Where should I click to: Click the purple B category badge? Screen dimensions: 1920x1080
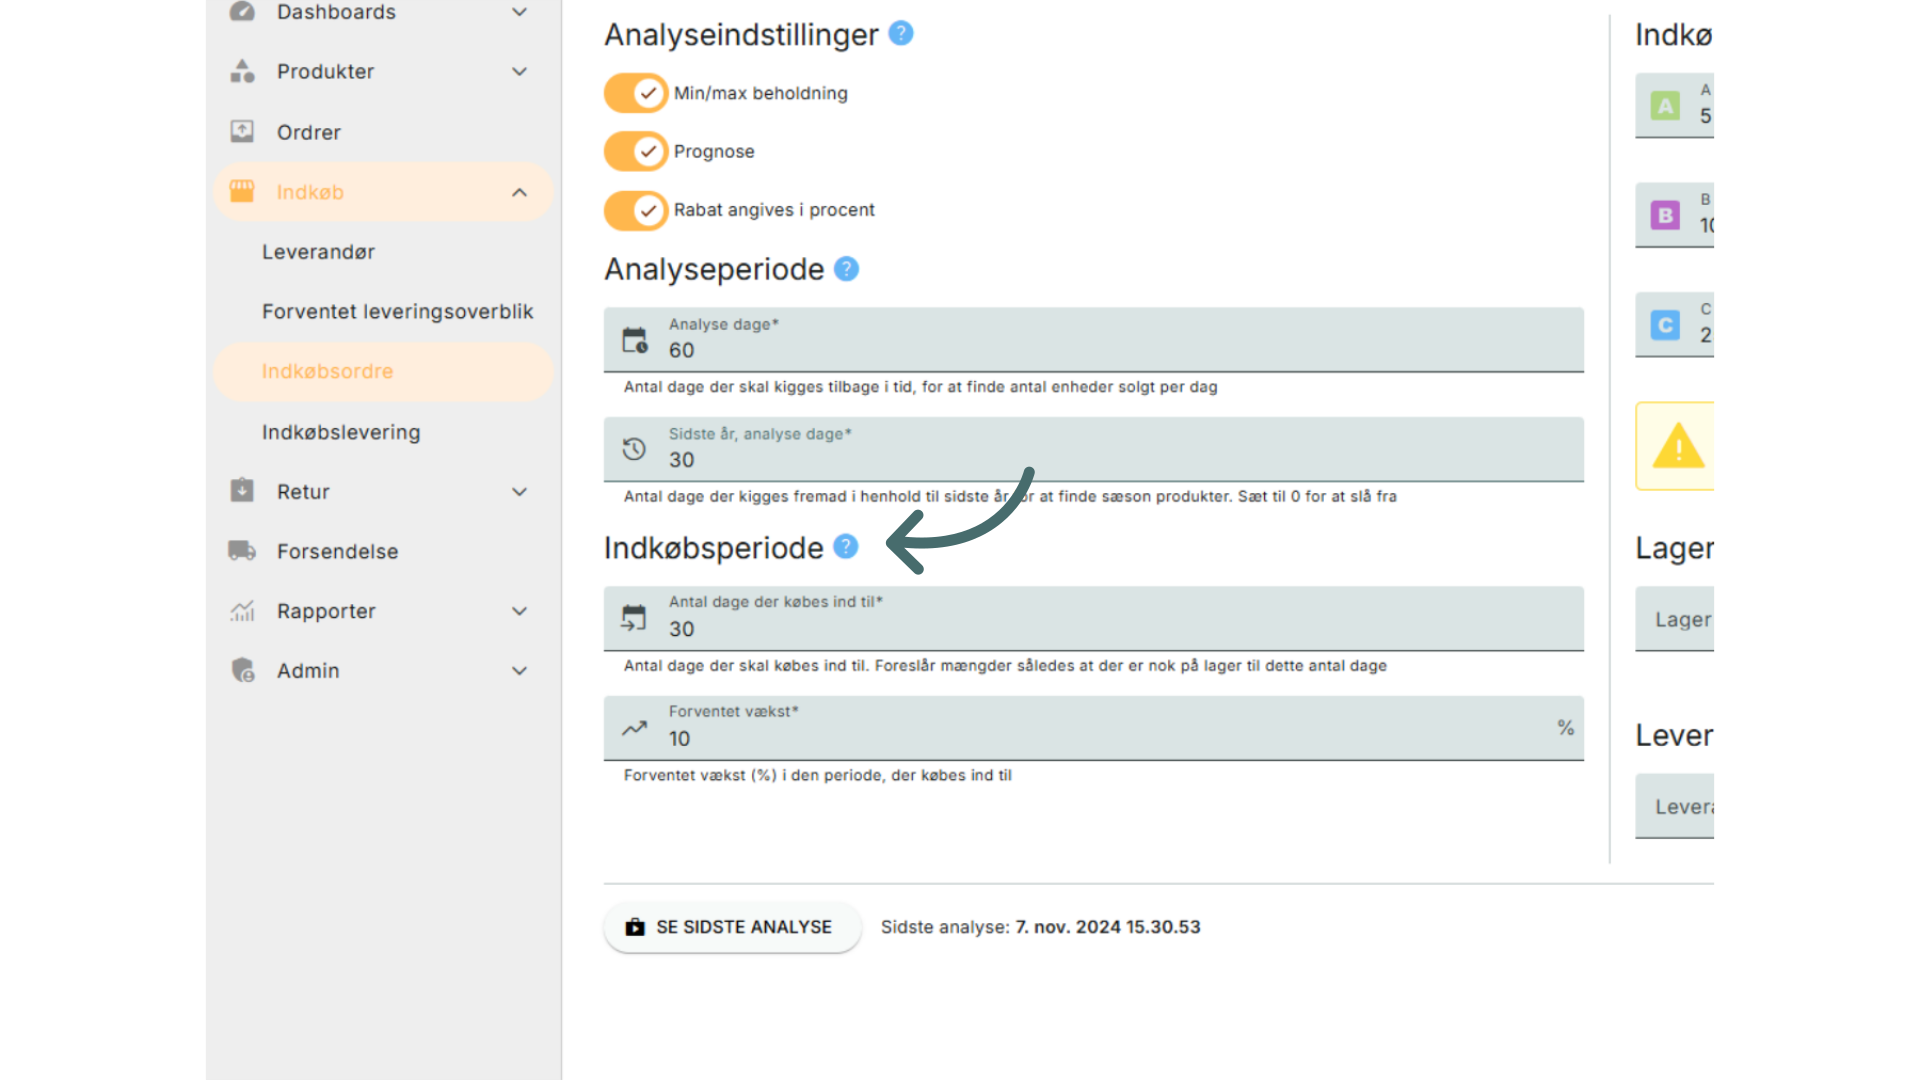tap(1665, 215)
